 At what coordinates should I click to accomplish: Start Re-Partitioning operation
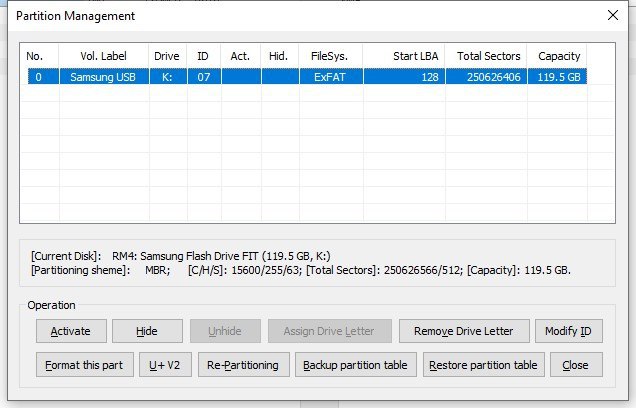tap(243, 365)
